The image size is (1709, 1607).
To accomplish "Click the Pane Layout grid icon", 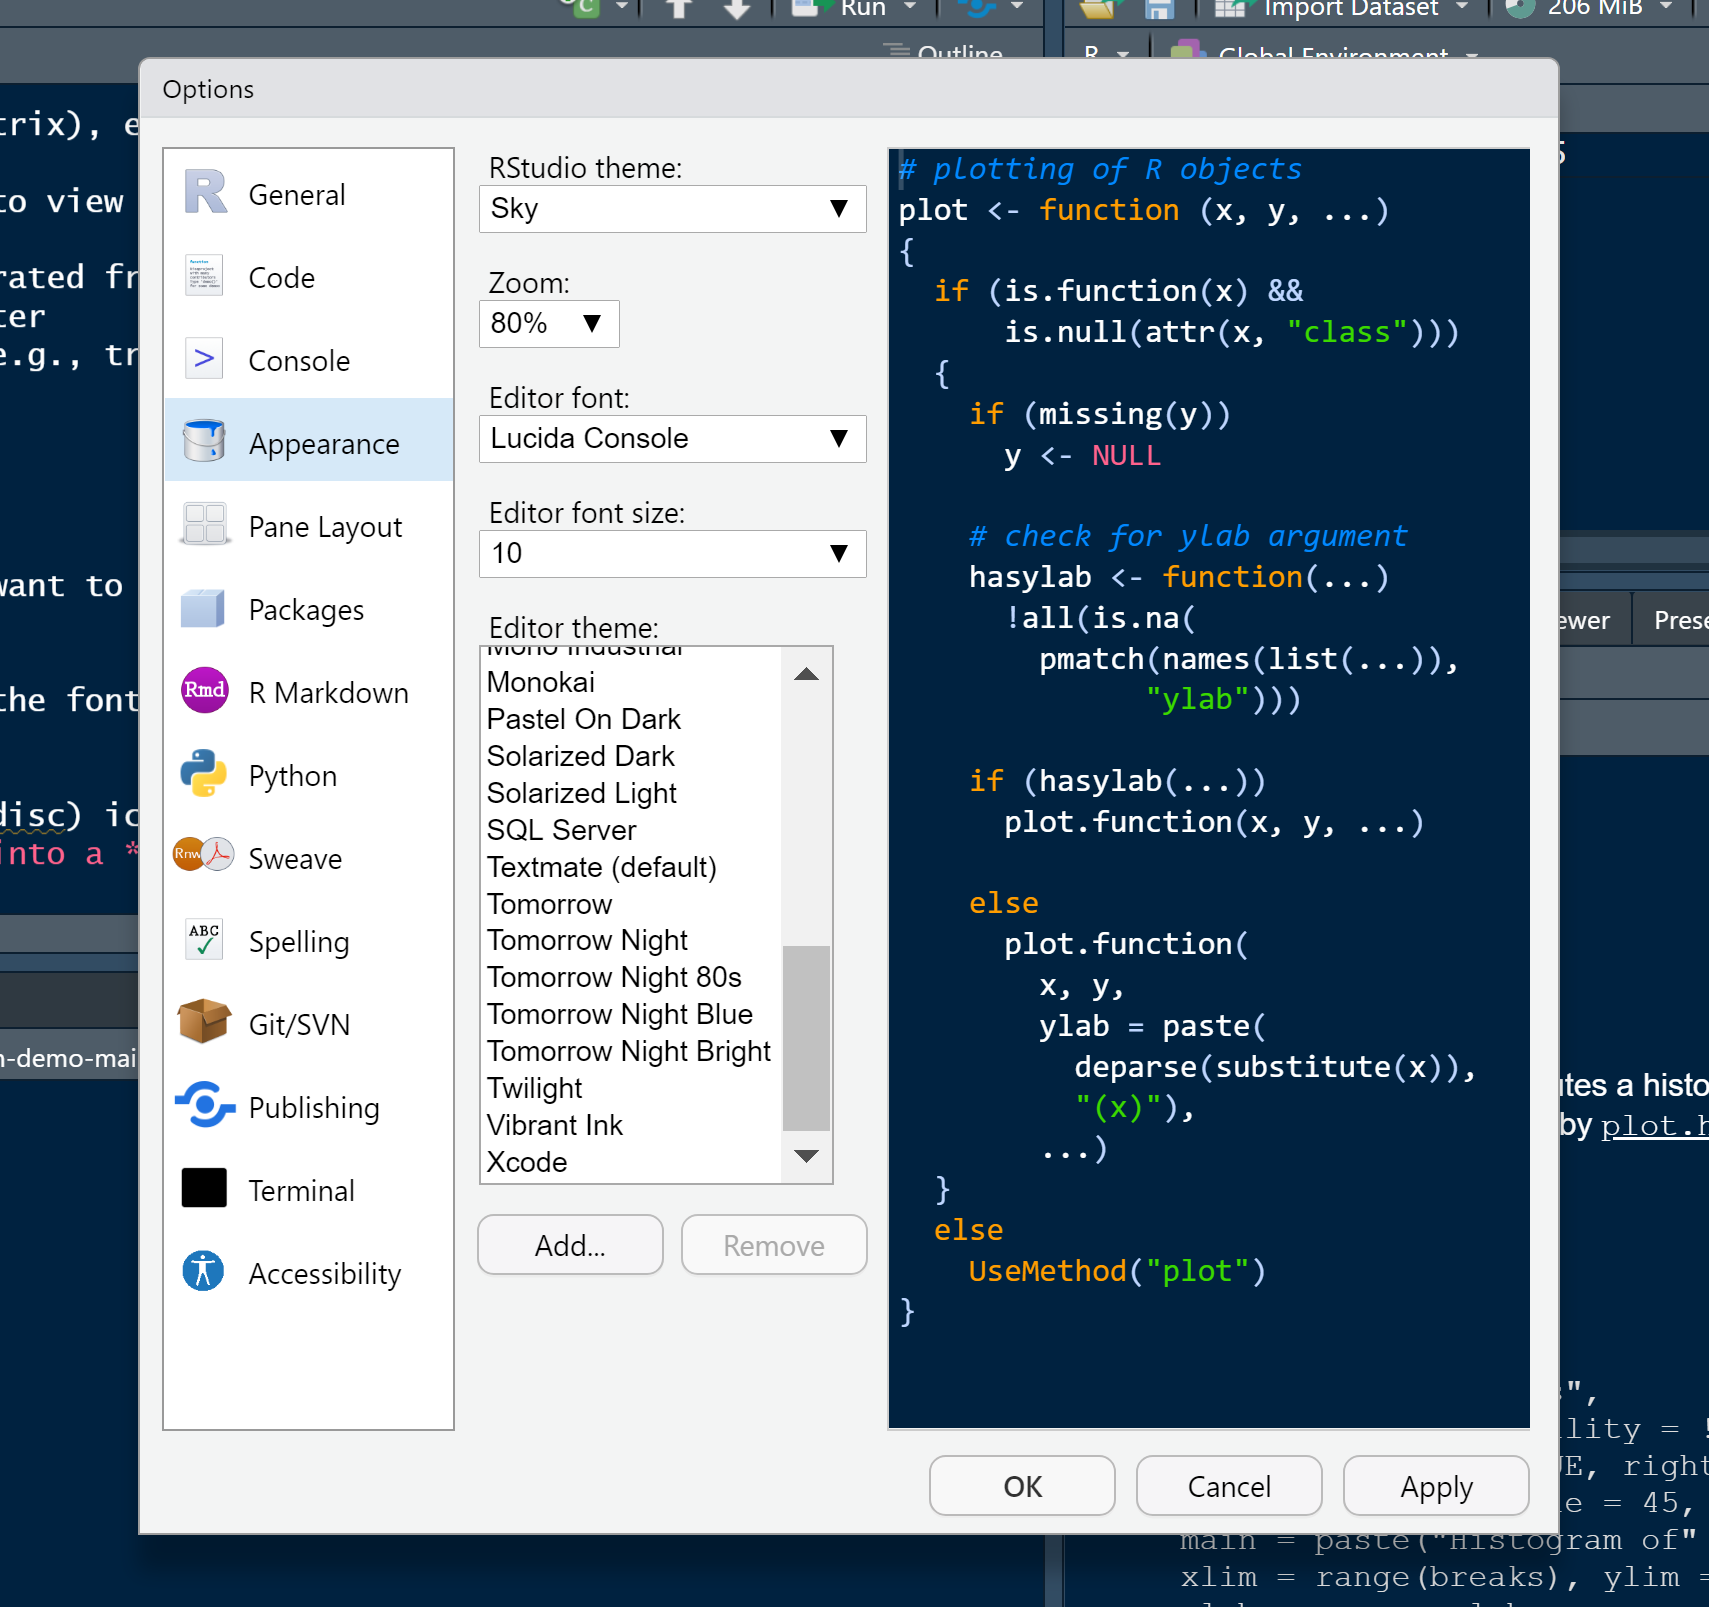I will coord(204,525).
